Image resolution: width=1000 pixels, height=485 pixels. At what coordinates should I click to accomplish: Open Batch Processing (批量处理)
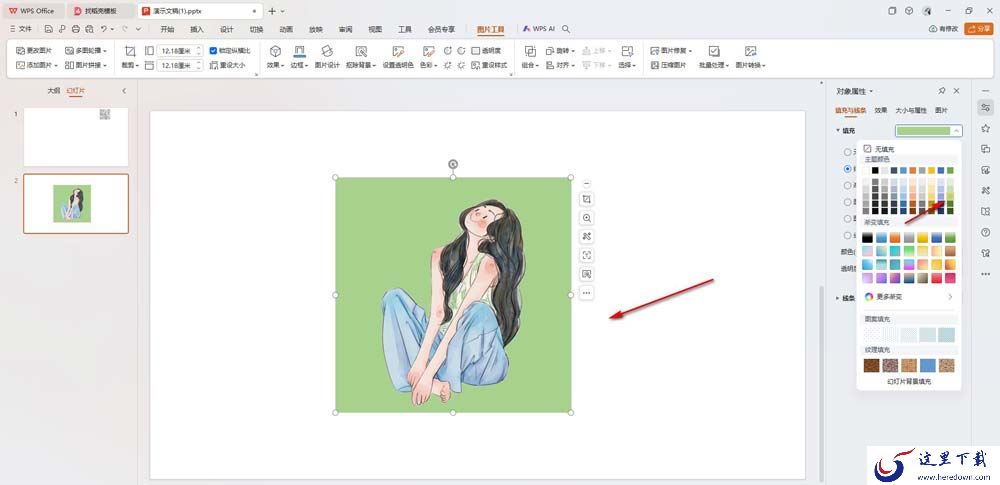pos(714,56)
